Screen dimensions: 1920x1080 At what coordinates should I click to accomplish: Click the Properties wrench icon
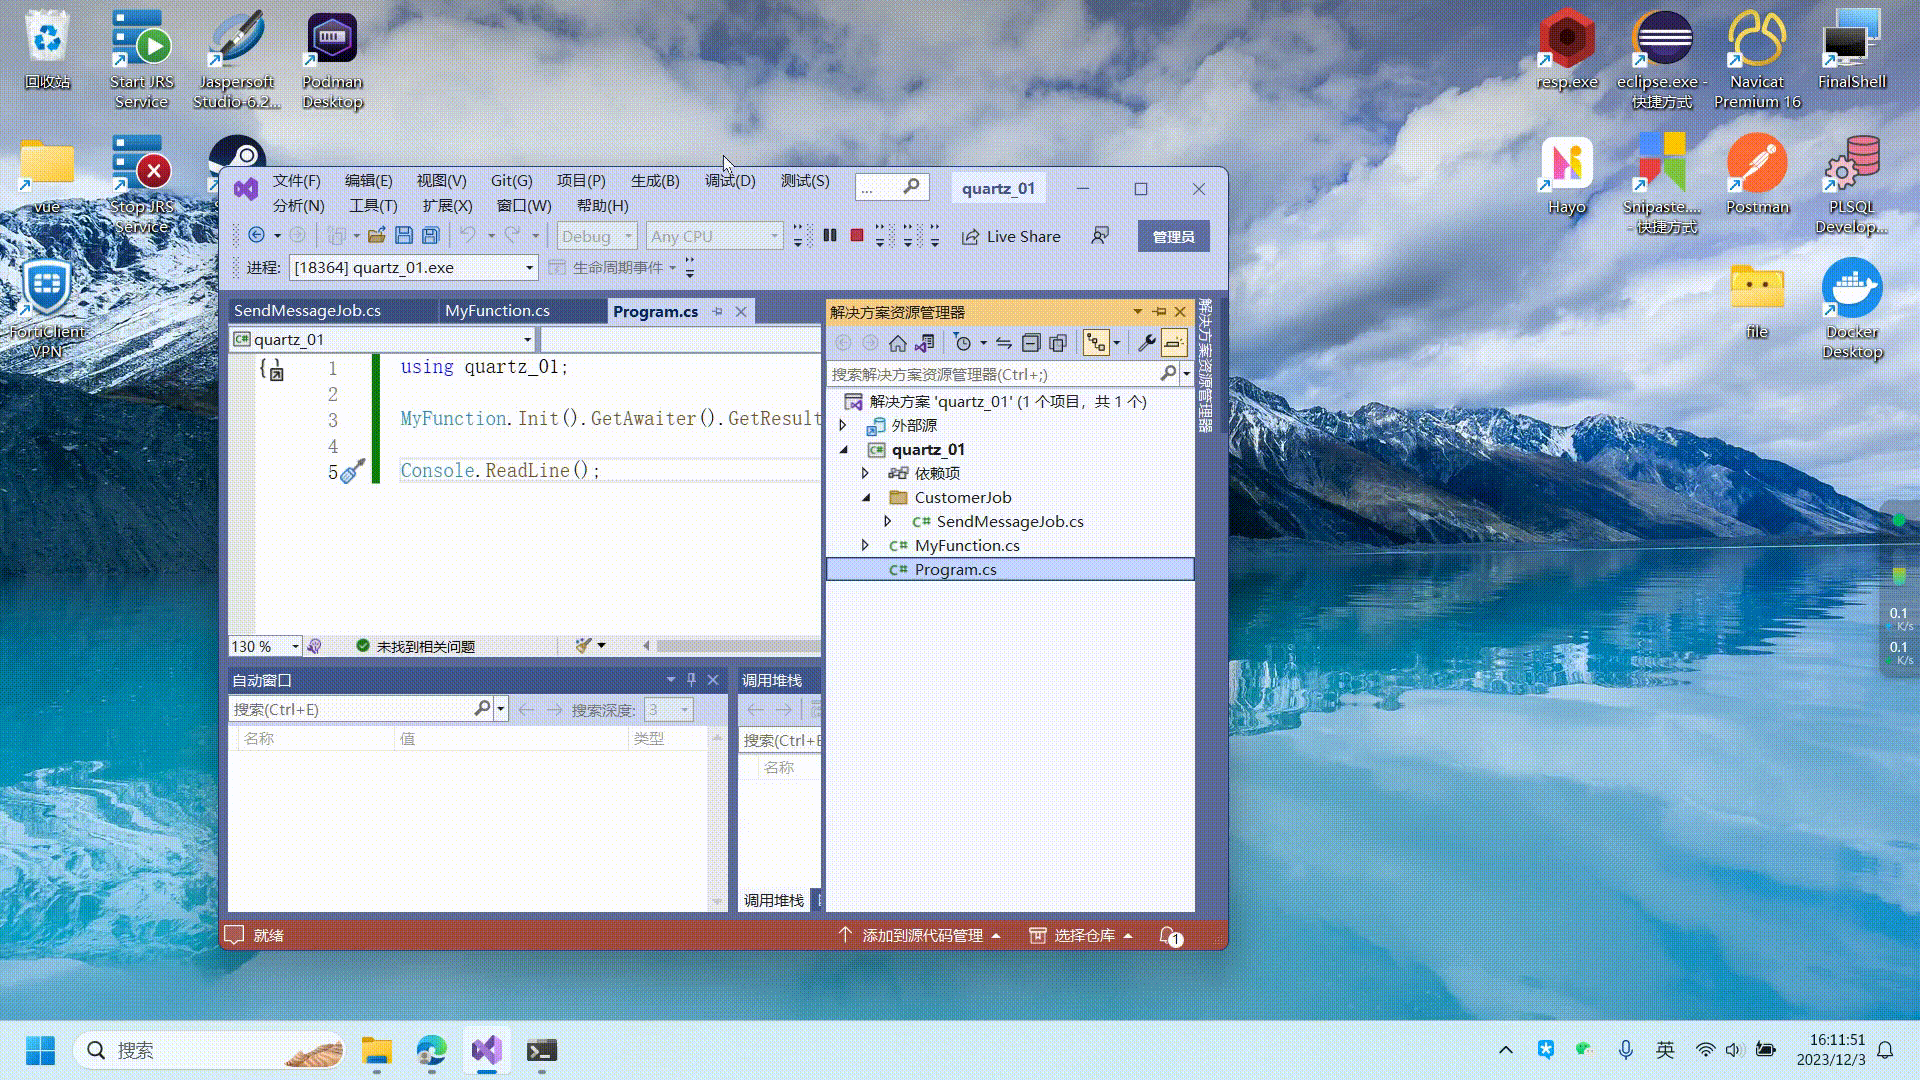pyautogui.click(x=1147, y=343)
